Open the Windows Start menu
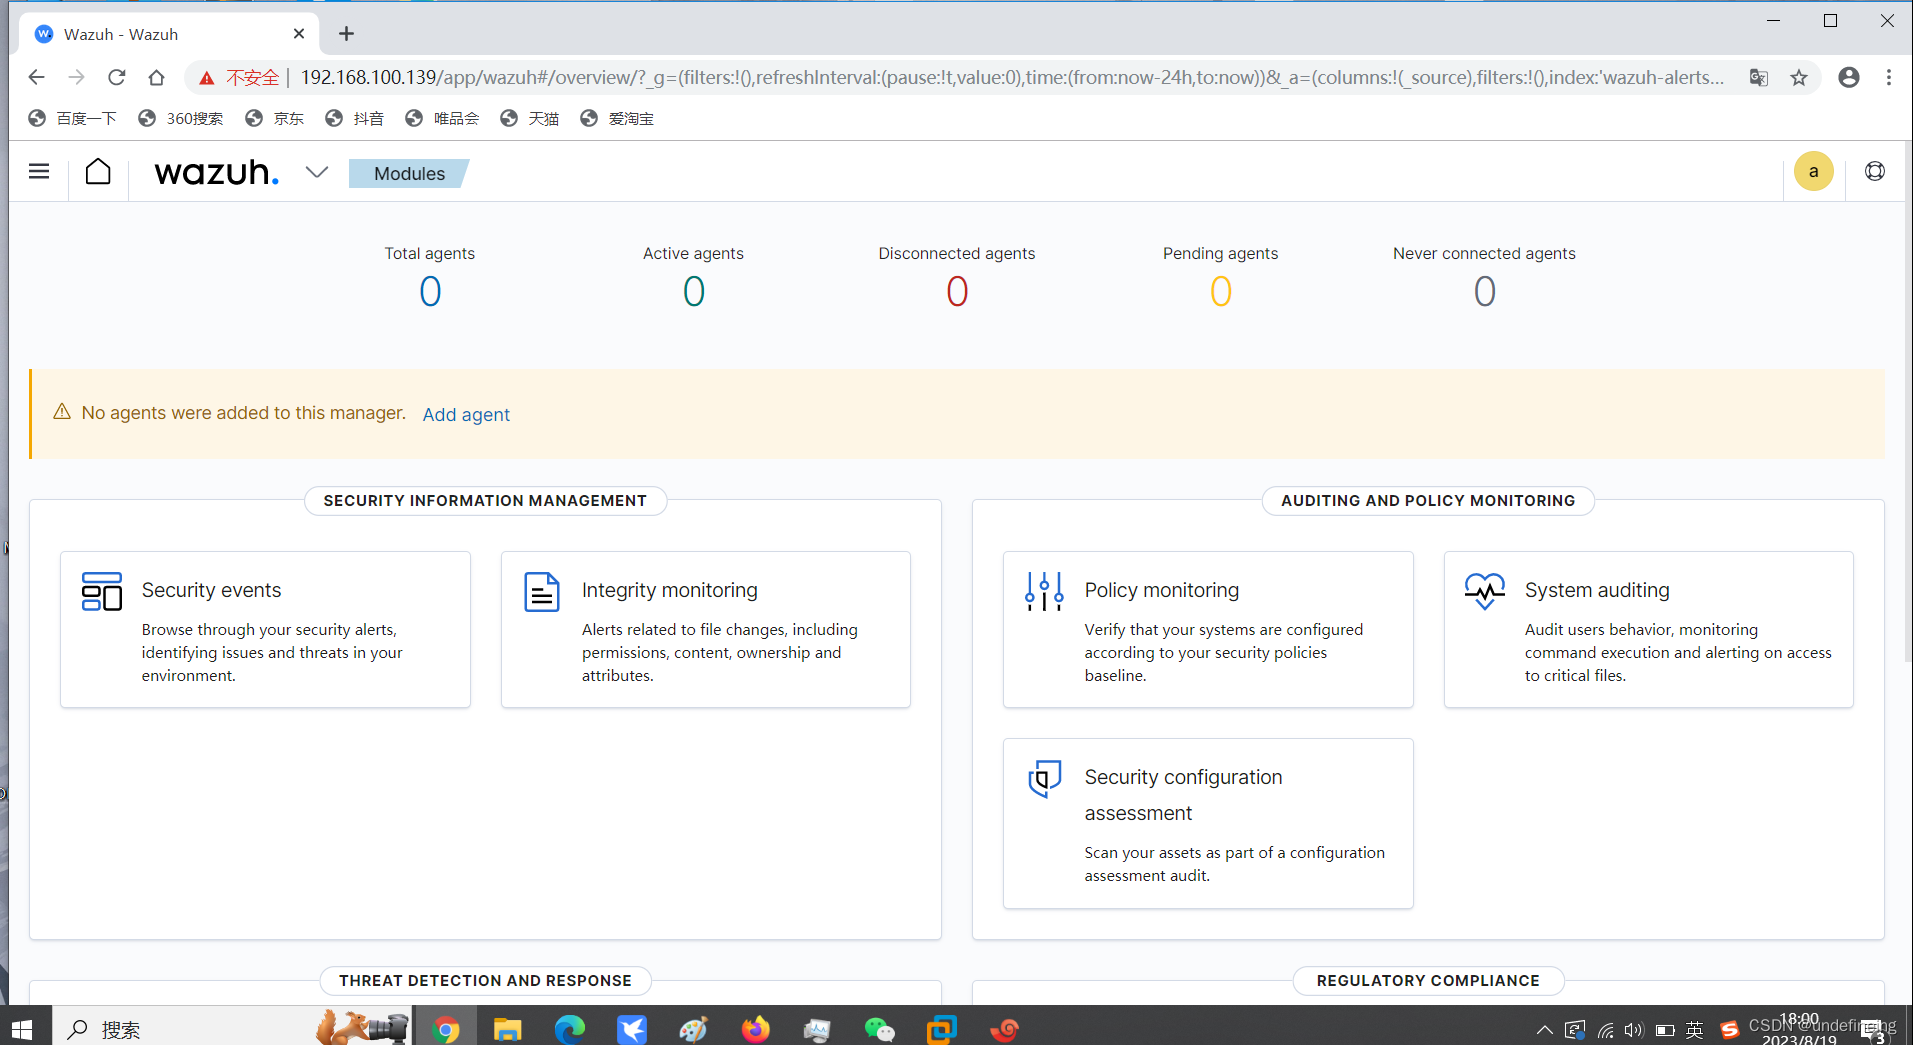 tap(22, 1028)
